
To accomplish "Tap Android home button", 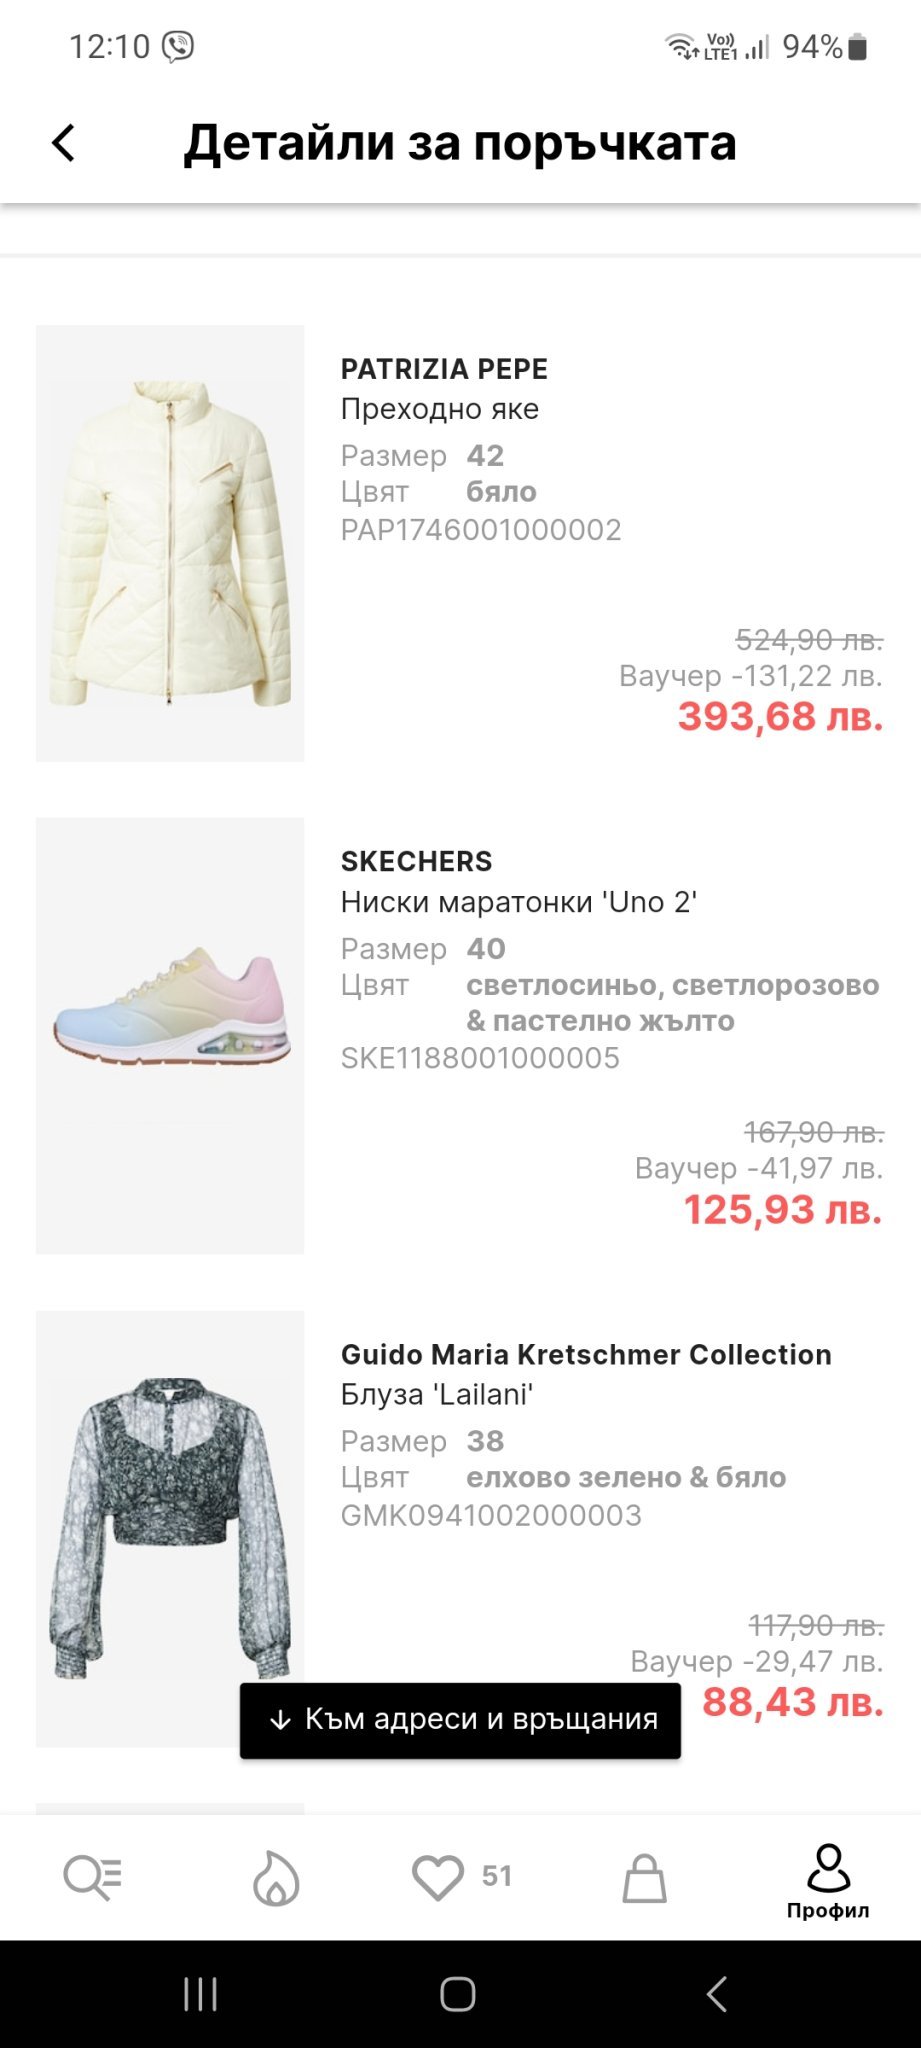I will click(458, 1993).
